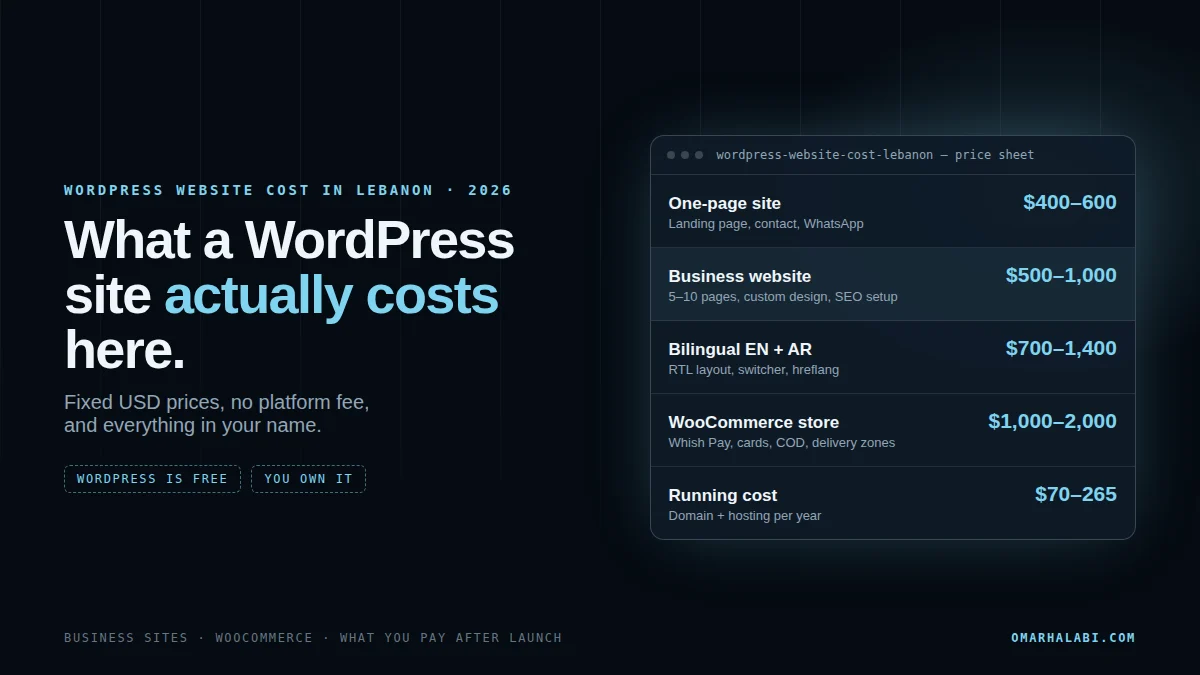Click the 'WORDPRESS WEBSITE COST IN LEBANON · 2026' eyebrow
The image size is (1200, 675).
click(288, 190)
